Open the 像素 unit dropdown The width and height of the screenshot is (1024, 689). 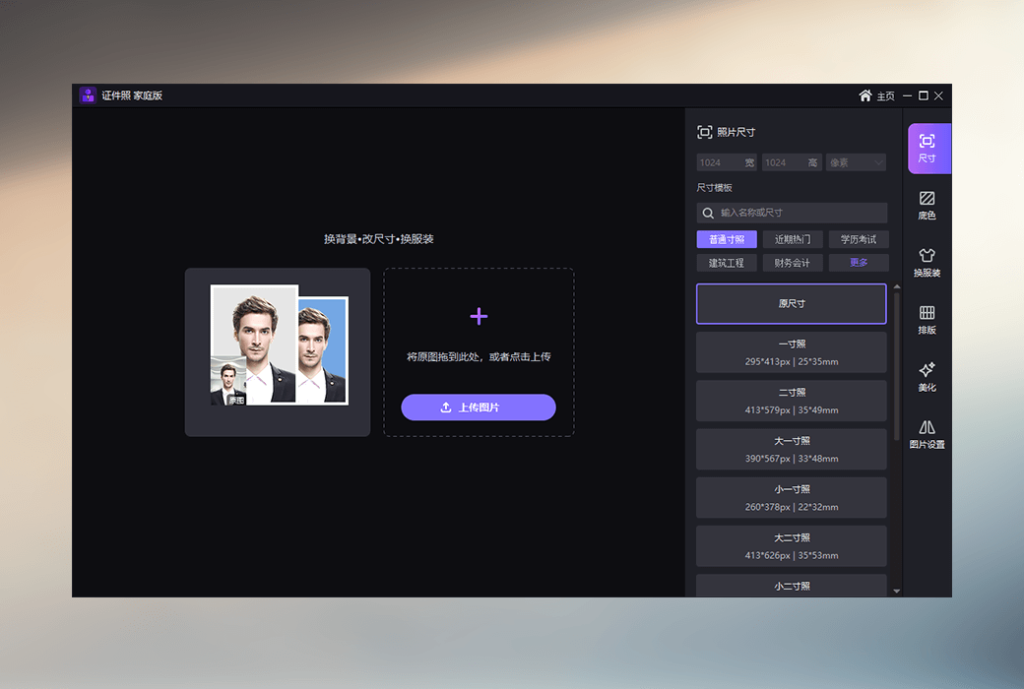(856, 163)
